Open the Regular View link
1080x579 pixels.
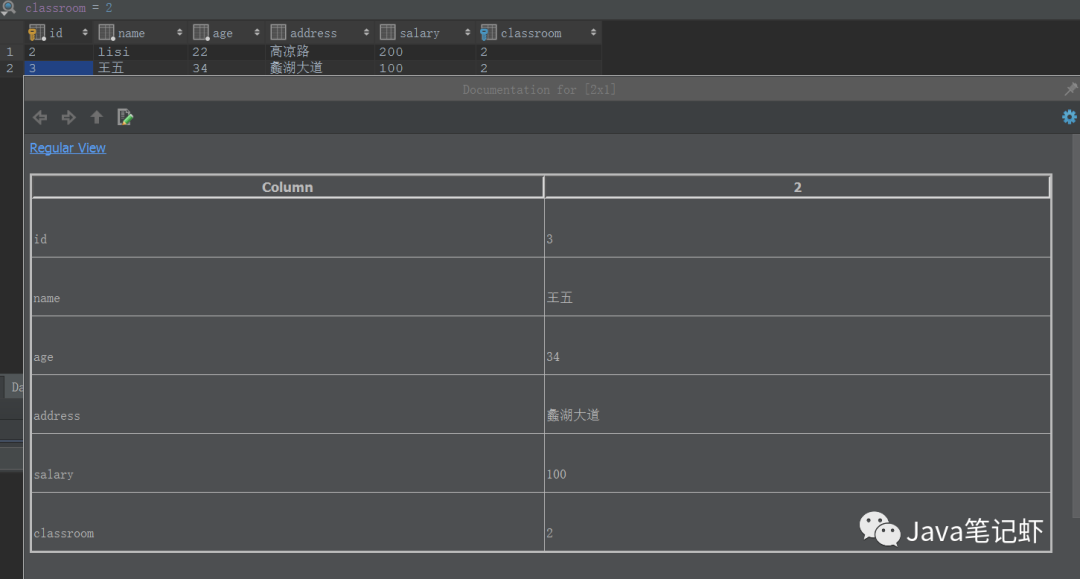(x=68, y=148)
